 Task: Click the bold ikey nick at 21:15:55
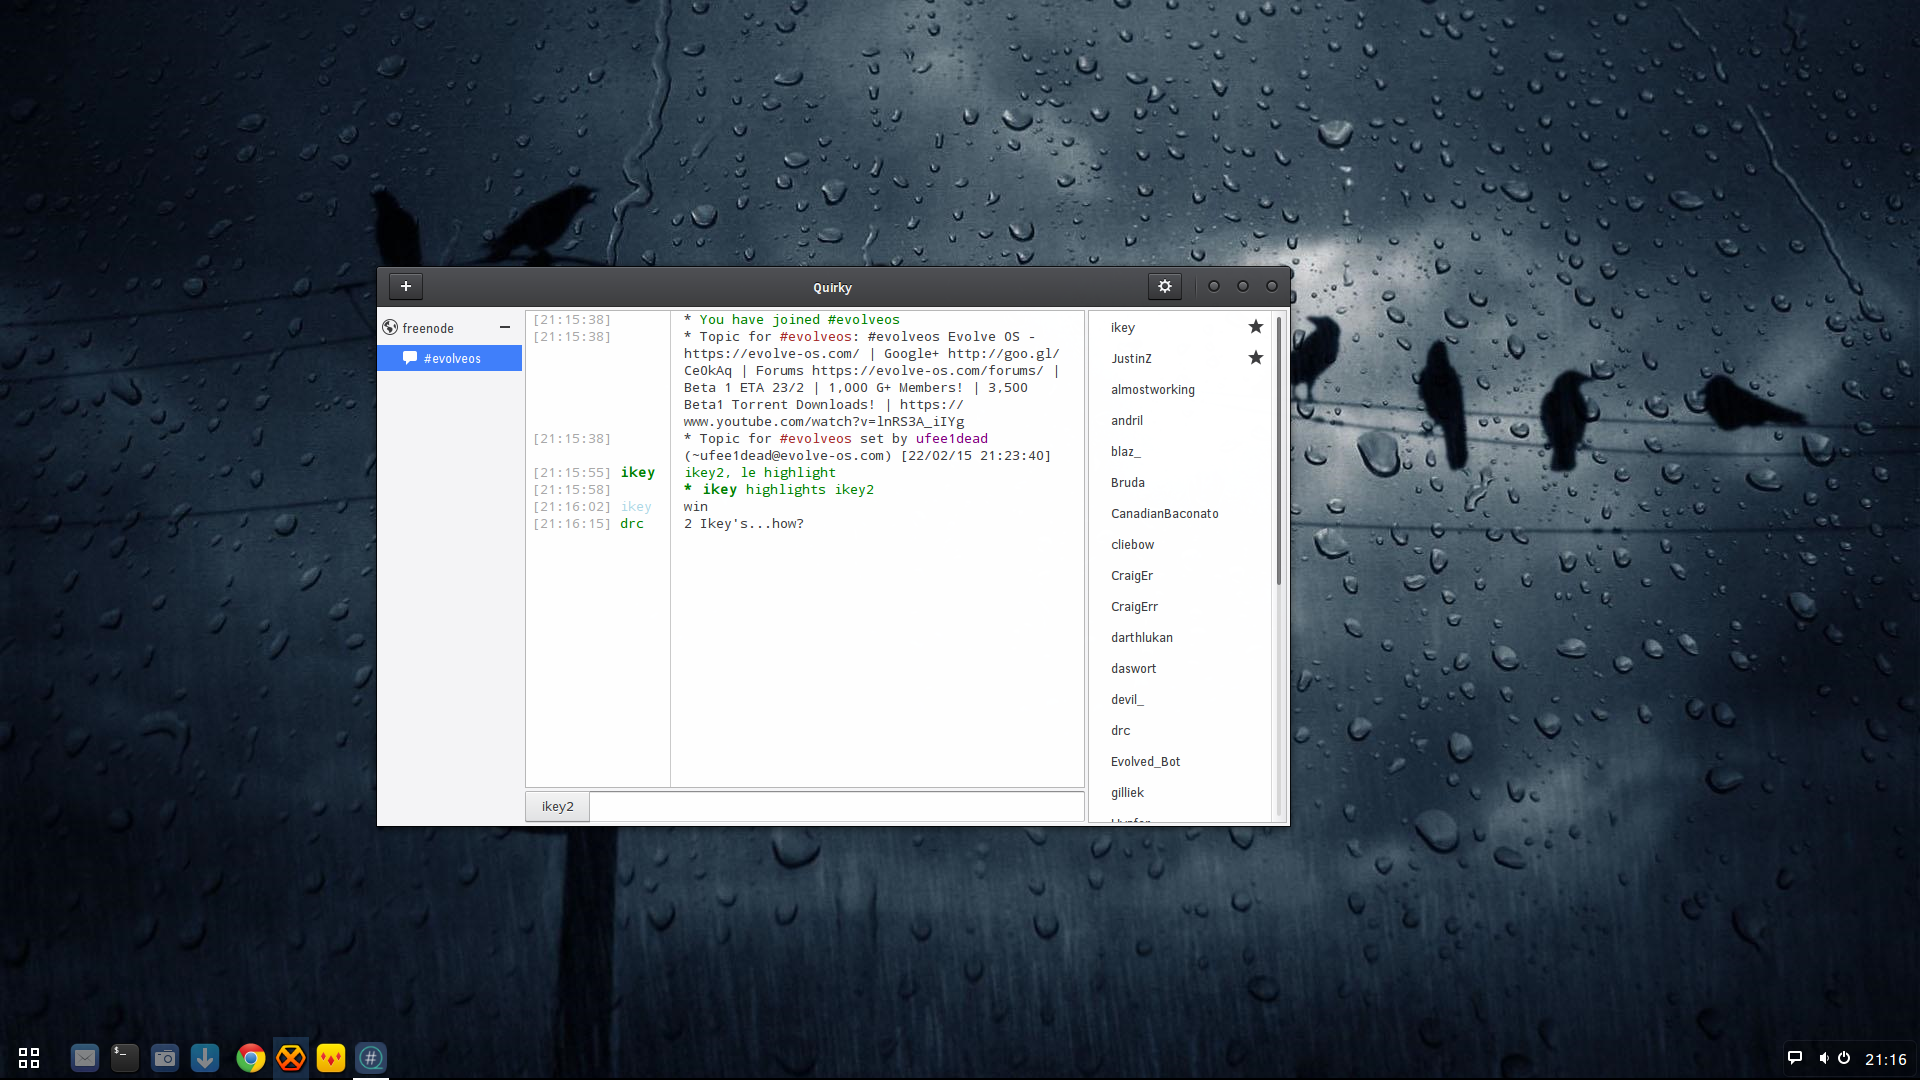pos(638,473)
